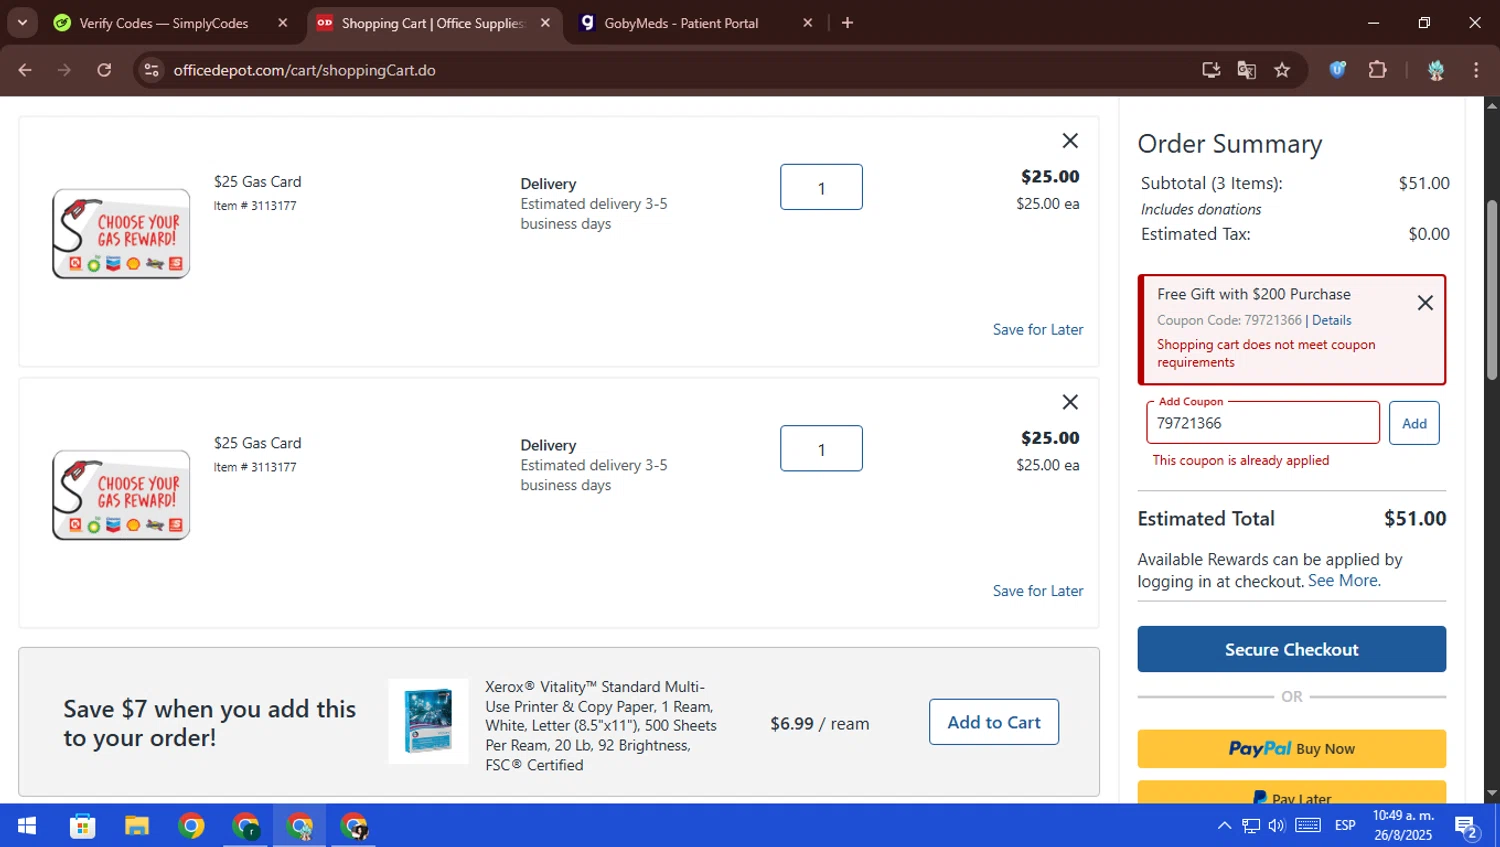Remove the first $25 Gas Card item
Screen dimensions: 1500x847
[x=1070, y=141]
